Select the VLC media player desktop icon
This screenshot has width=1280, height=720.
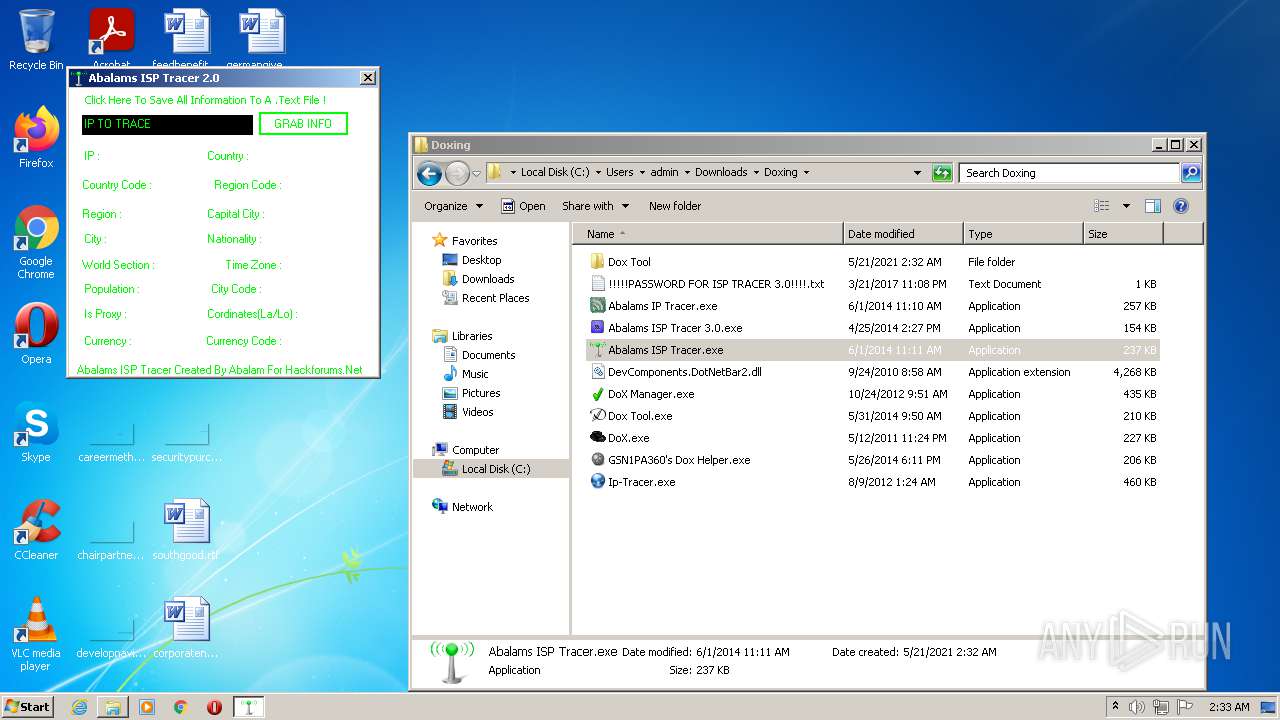36,634
